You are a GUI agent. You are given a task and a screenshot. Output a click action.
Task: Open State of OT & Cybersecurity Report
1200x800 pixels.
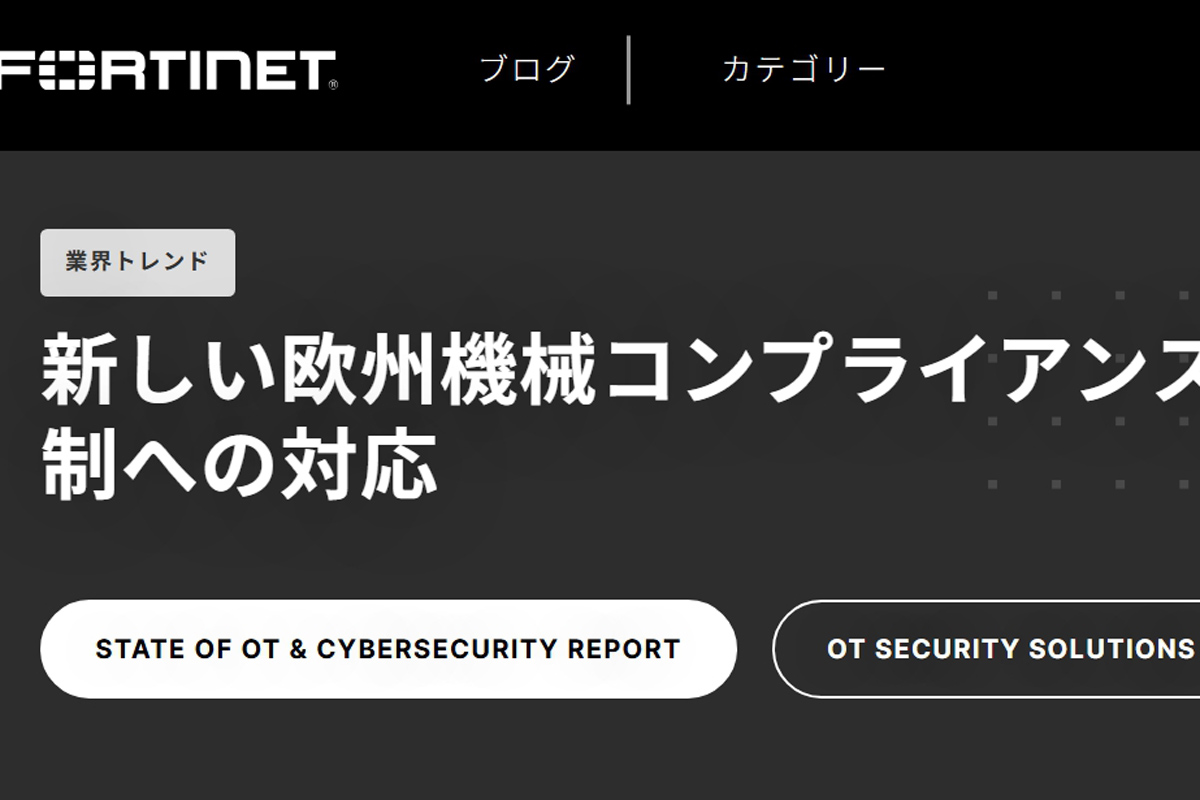[388, 648]
